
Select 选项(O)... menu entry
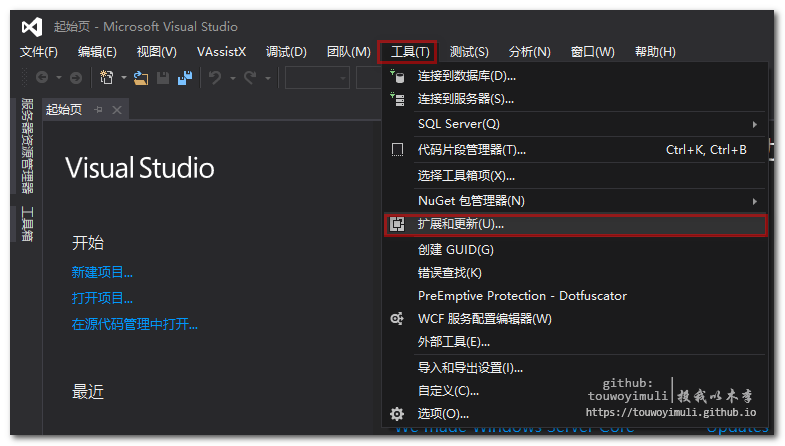point(575,414)
